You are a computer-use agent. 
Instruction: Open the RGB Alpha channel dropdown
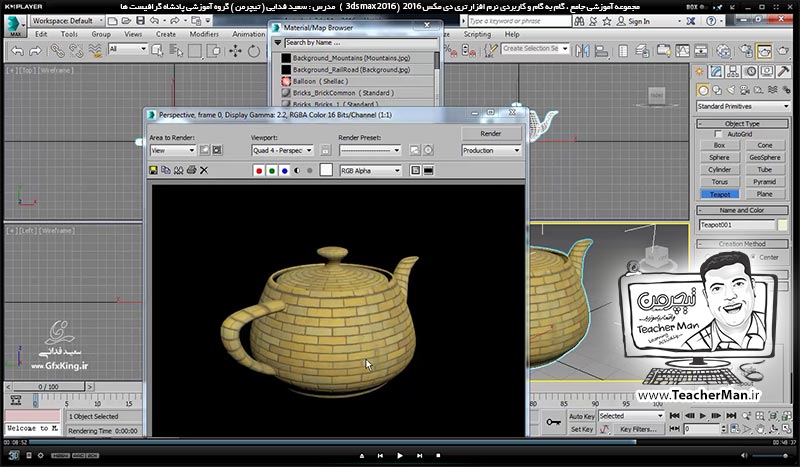click(x=370, y=170)
